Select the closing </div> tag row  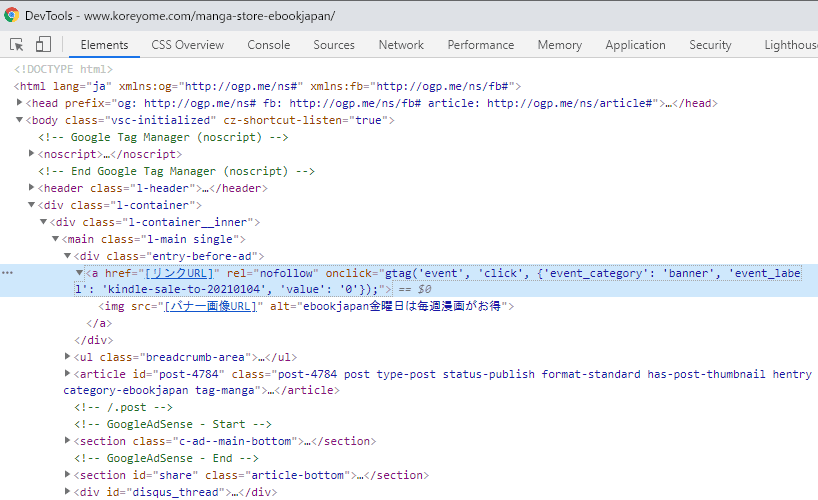click(94, 340)
